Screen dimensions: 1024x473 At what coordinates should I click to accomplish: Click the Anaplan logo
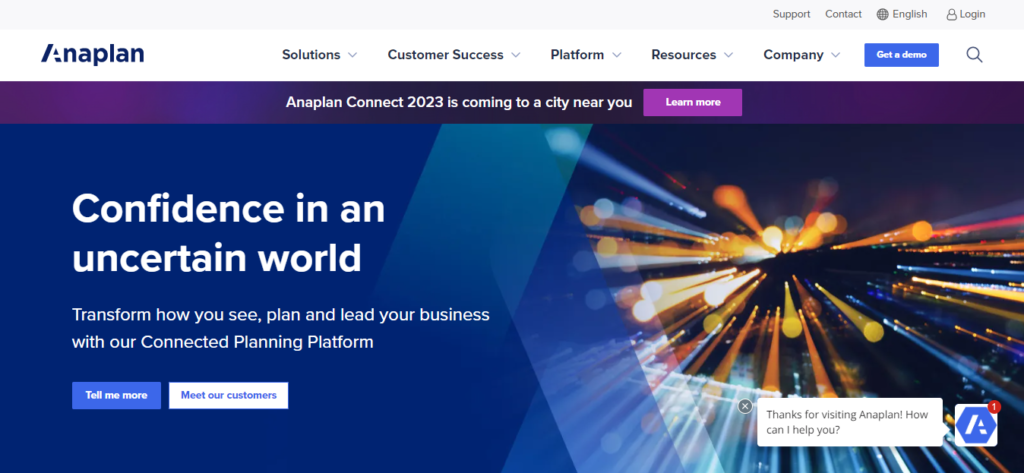(x=92, y=54)
